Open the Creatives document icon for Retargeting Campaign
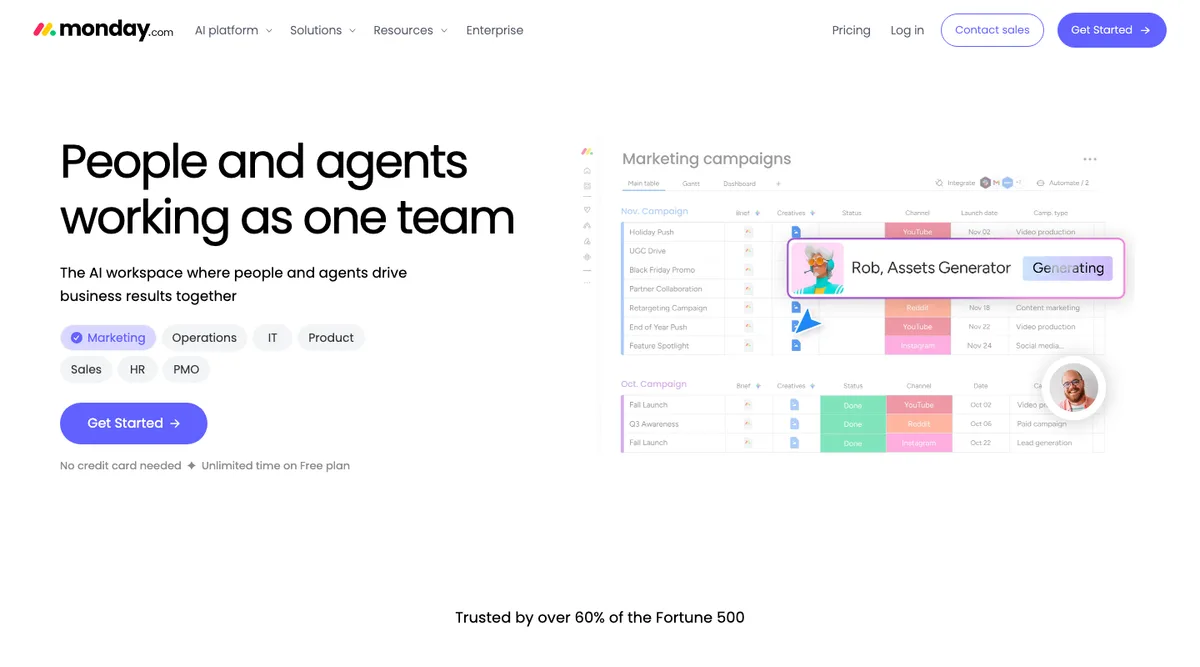This screenshot has height=667, width=1200. pos(796,308)
